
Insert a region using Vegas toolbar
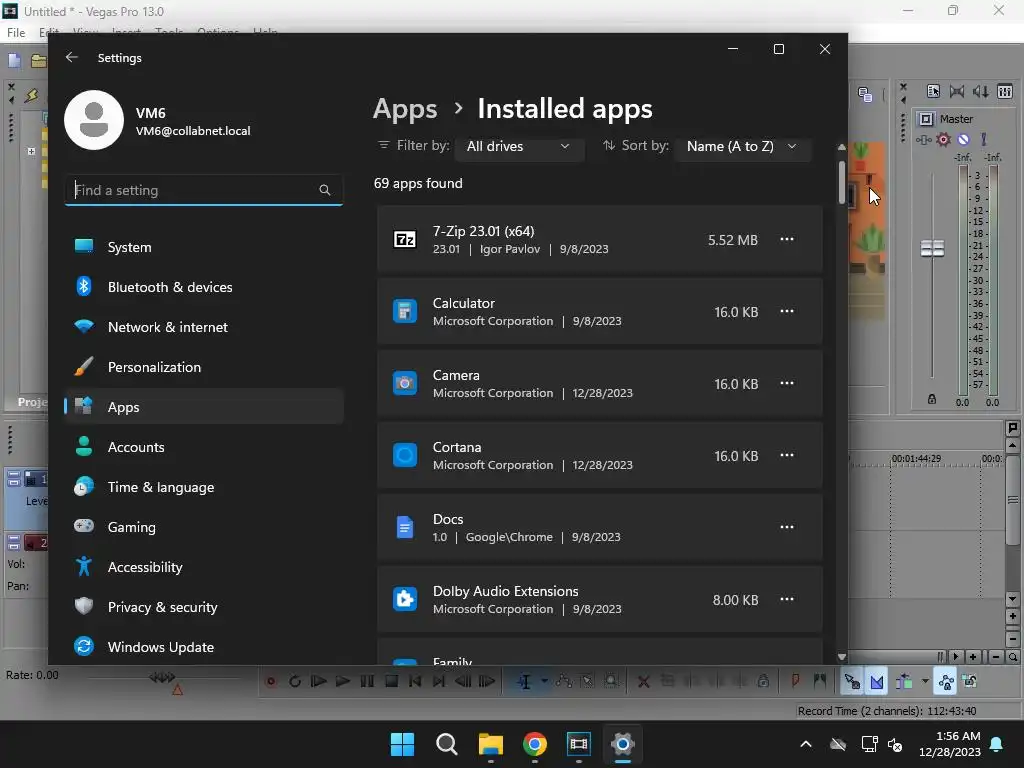(820, 682)
